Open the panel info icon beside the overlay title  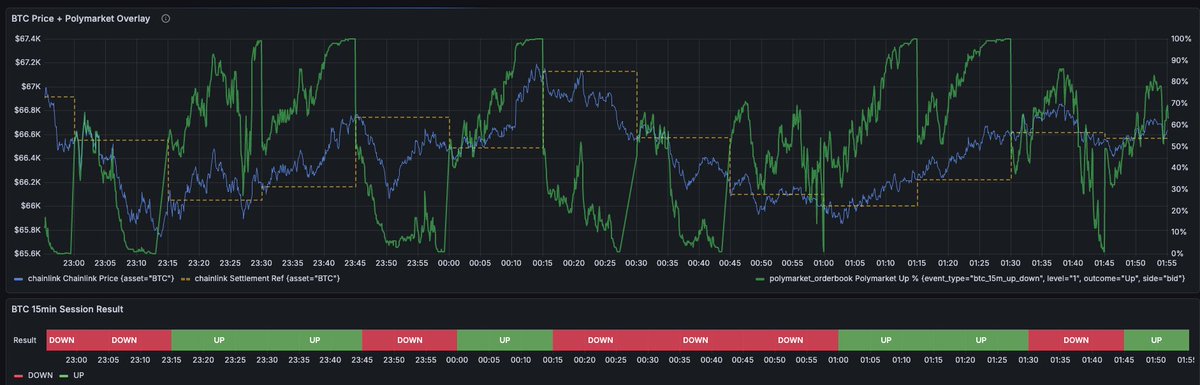tap(166, 18)
